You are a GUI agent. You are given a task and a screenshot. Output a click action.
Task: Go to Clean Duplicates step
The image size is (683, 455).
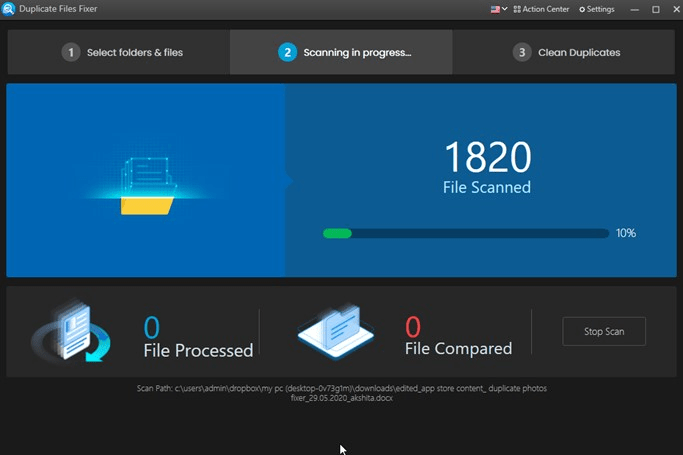pos(564,52)
